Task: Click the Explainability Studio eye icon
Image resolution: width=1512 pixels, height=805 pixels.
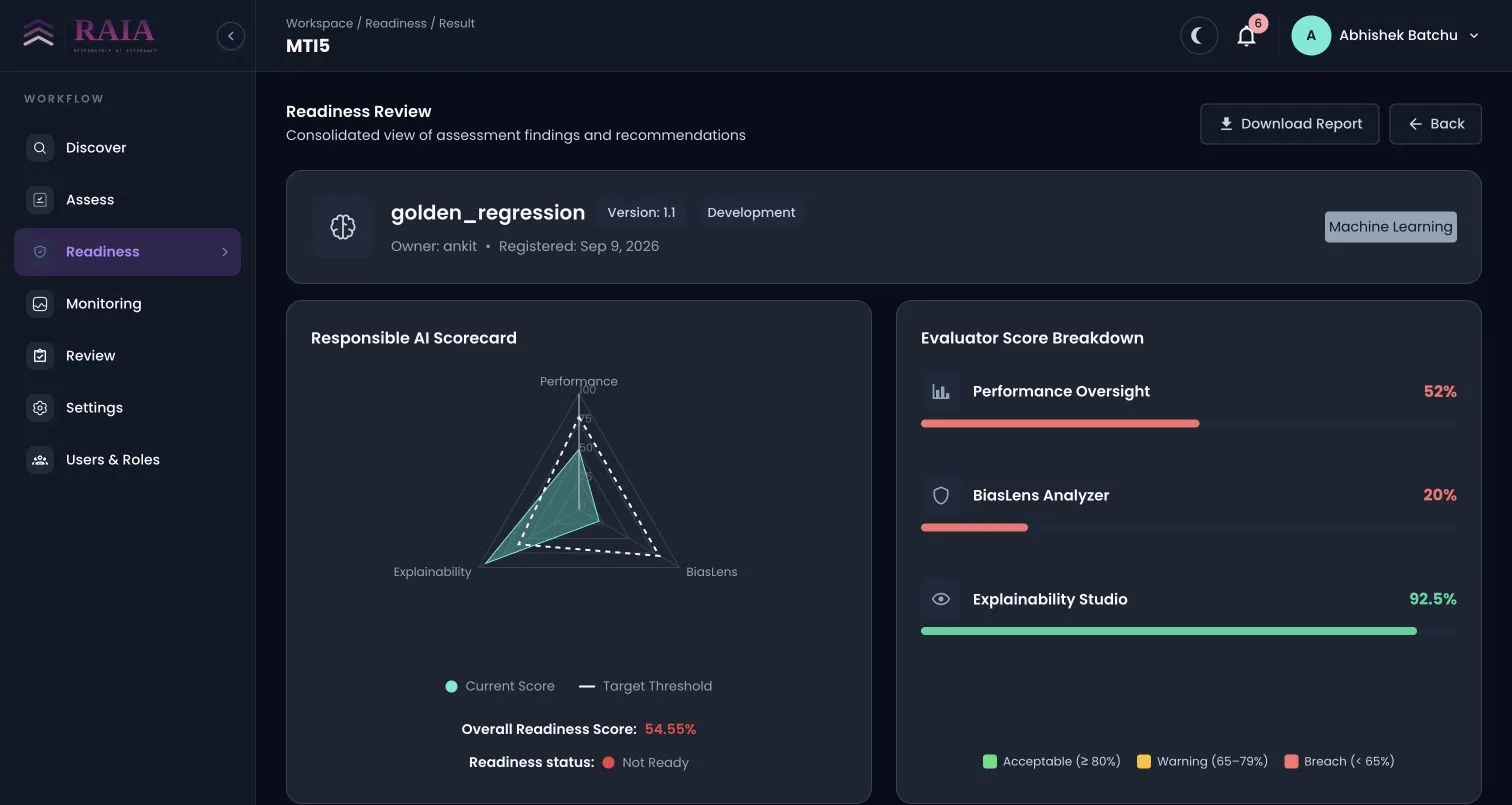Action: tap(941, 600)
